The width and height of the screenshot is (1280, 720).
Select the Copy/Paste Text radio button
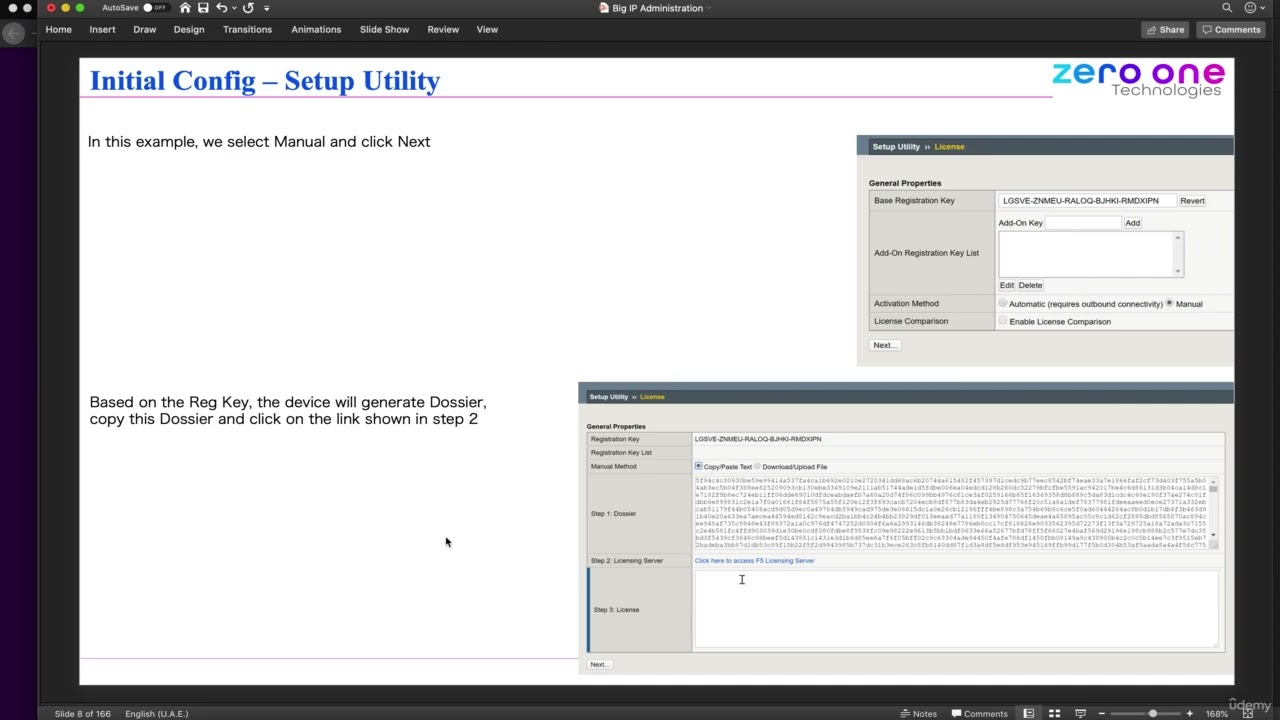pos(699,466)
